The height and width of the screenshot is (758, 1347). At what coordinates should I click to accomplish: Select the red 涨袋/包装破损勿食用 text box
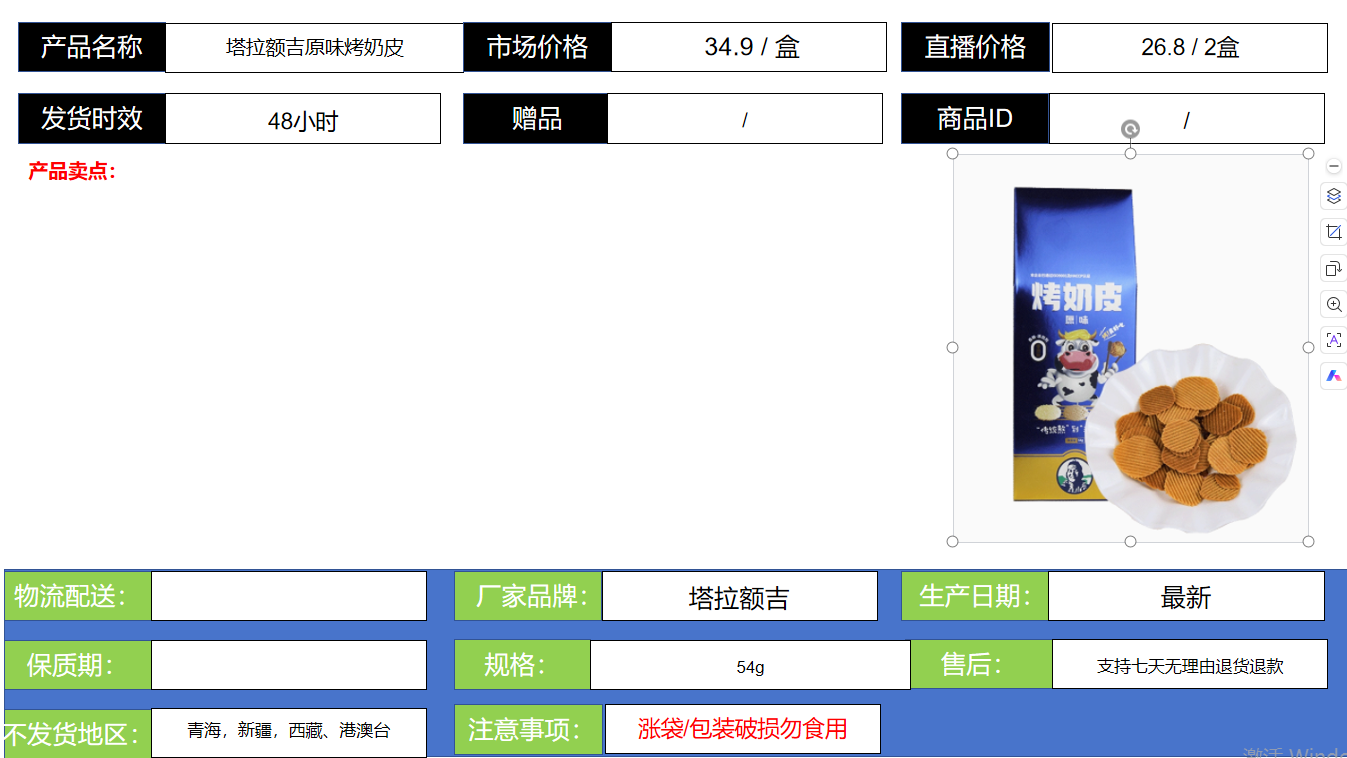[x=742, y=729]
